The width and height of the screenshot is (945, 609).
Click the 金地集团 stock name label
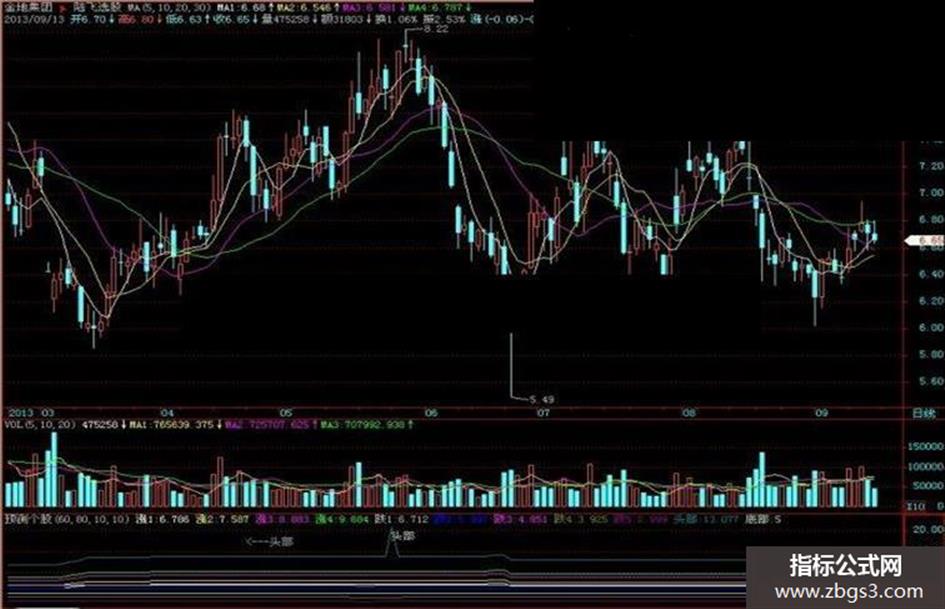click(x=28, y=8)
